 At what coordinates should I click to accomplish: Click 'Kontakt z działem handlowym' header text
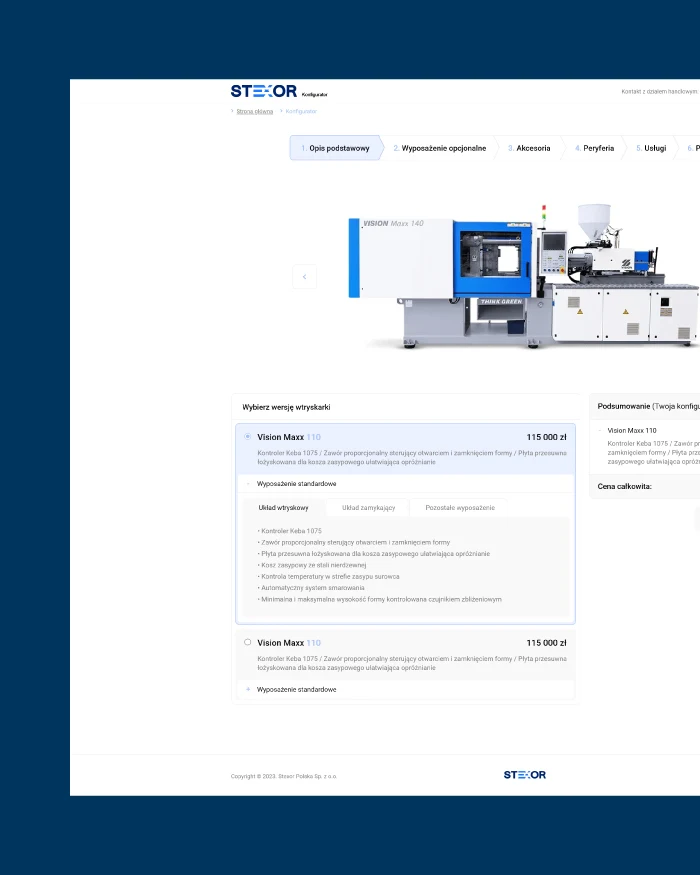(660, 92)
